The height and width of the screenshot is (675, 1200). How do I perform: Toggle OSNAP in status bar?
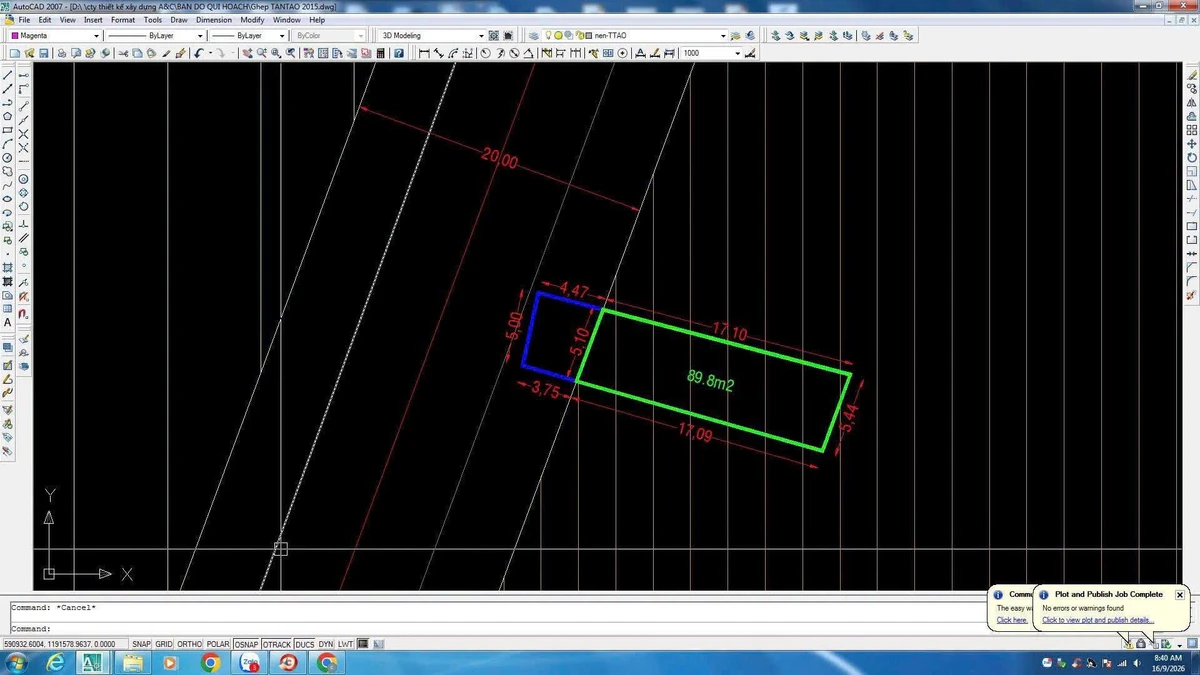(x=246, y=644)
